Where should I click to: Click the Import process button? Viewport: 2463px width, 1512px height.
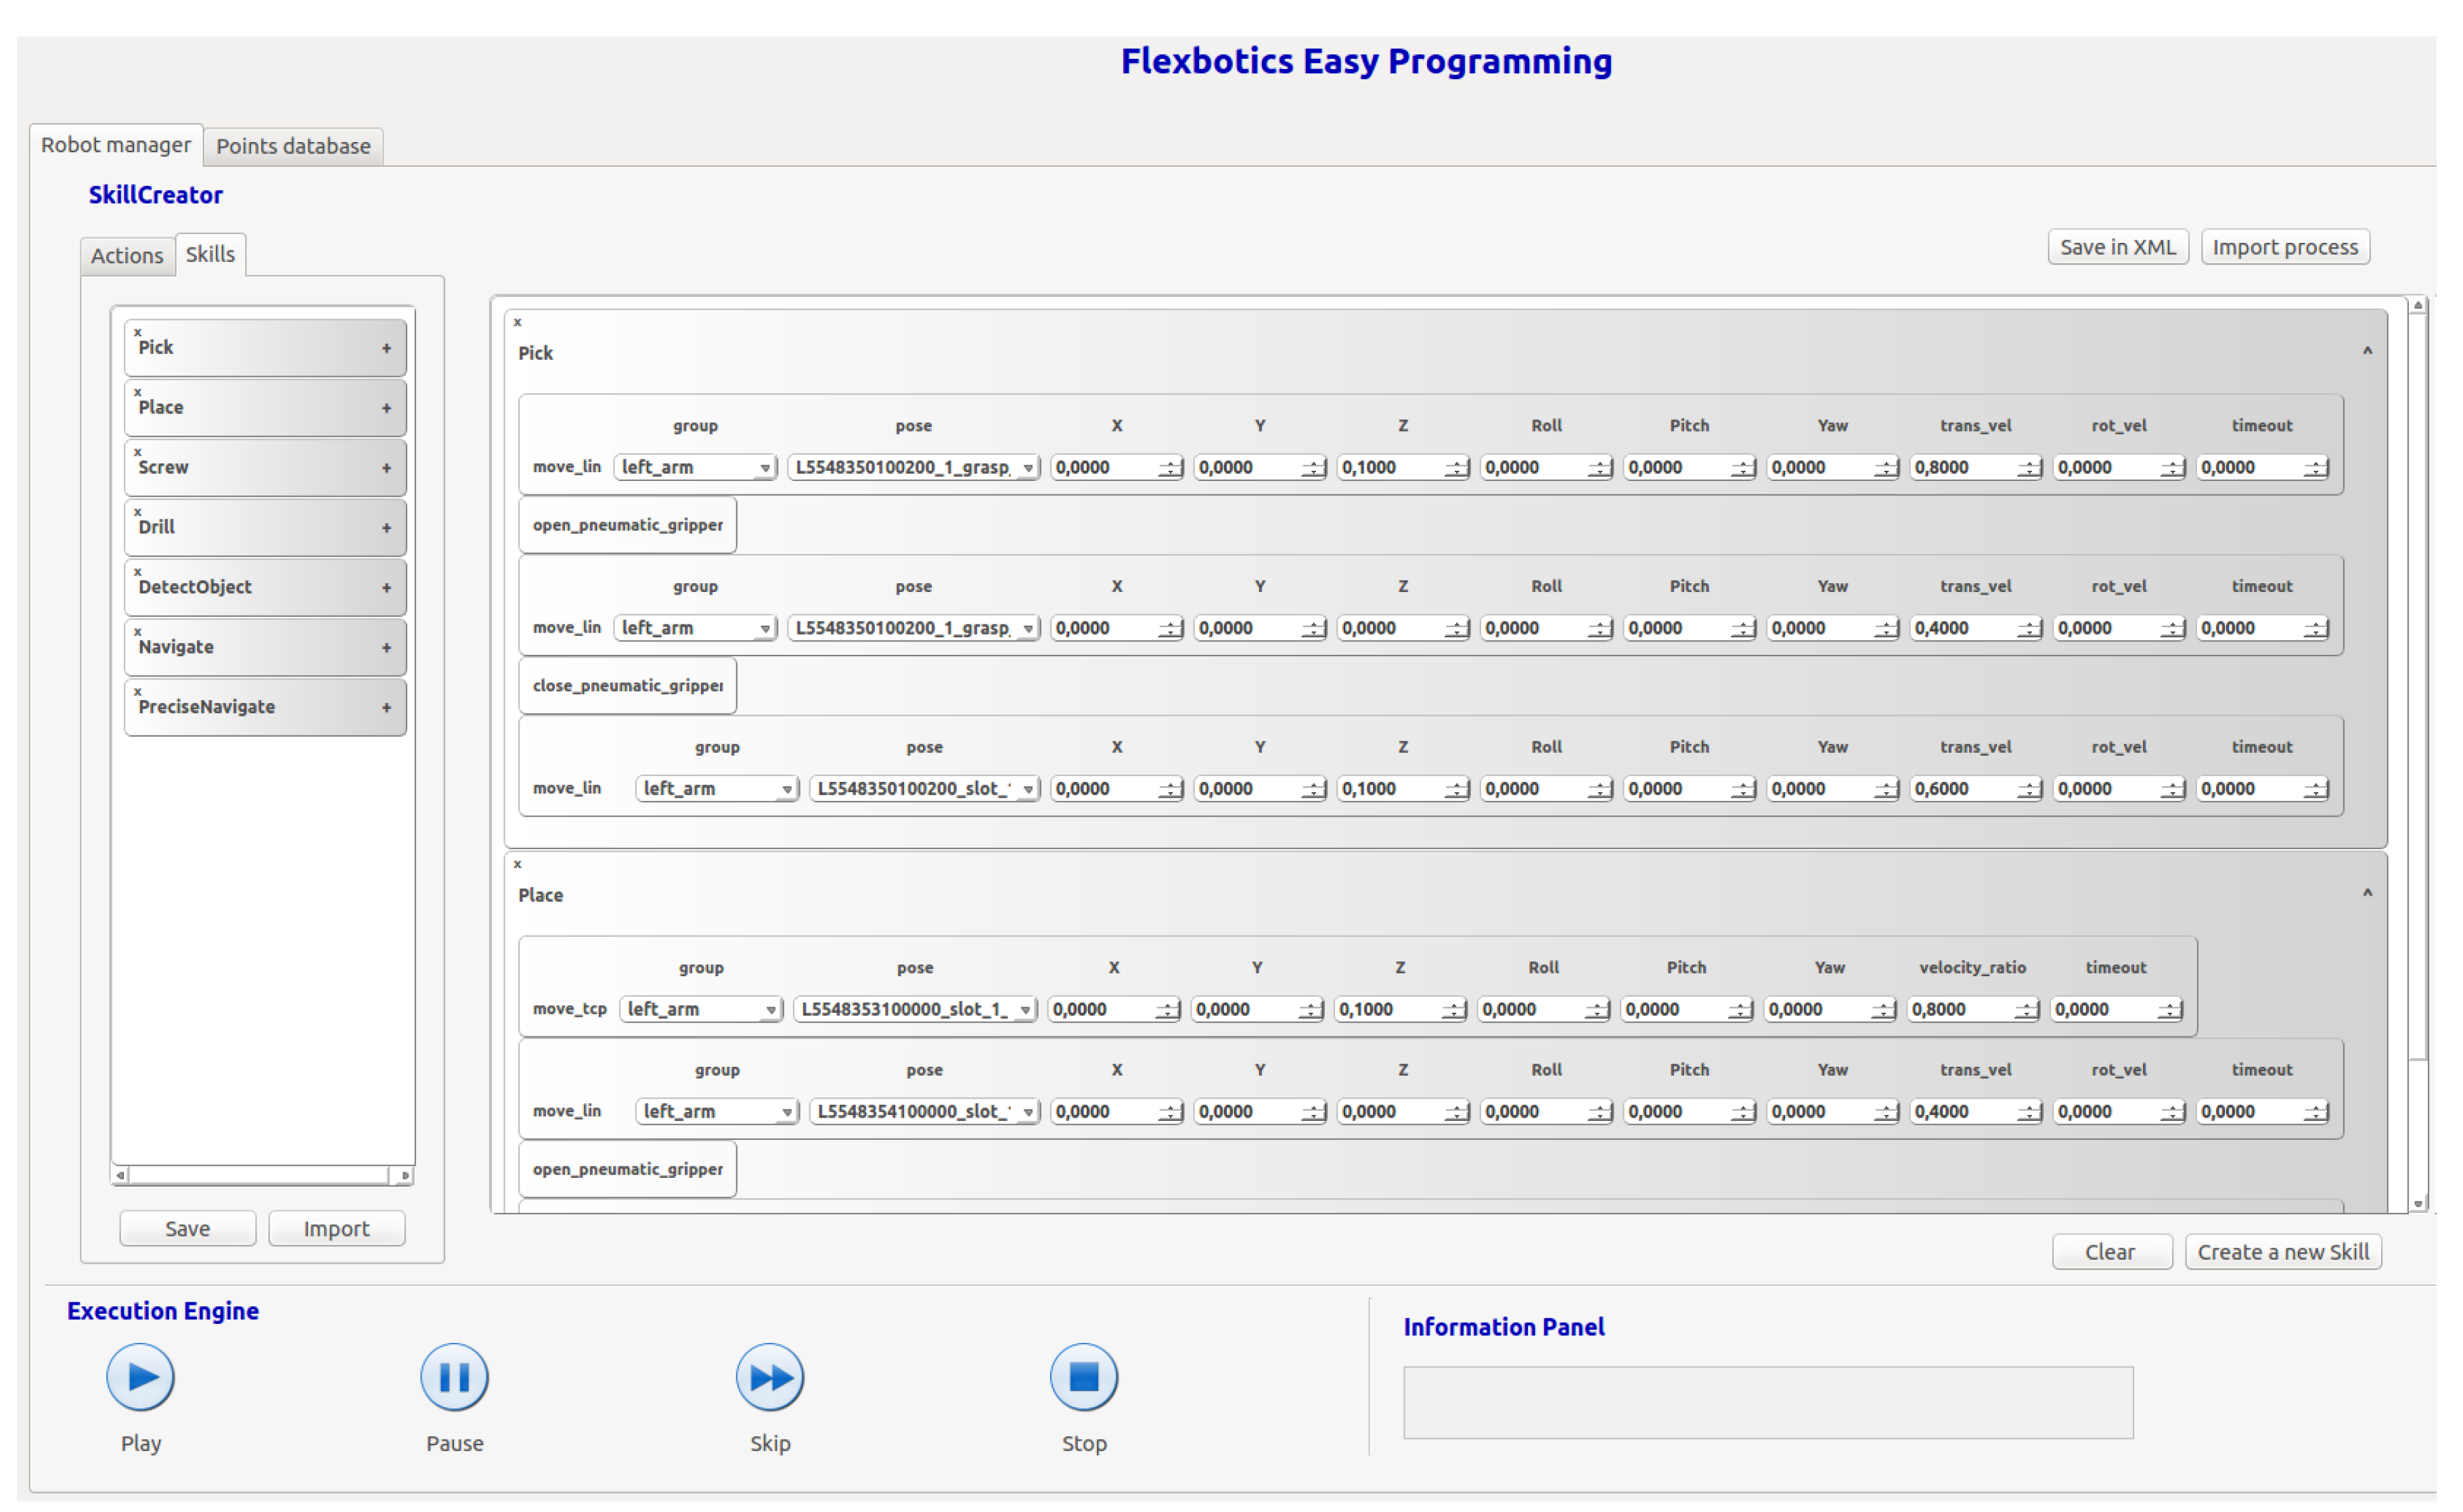pos(2284,247)
